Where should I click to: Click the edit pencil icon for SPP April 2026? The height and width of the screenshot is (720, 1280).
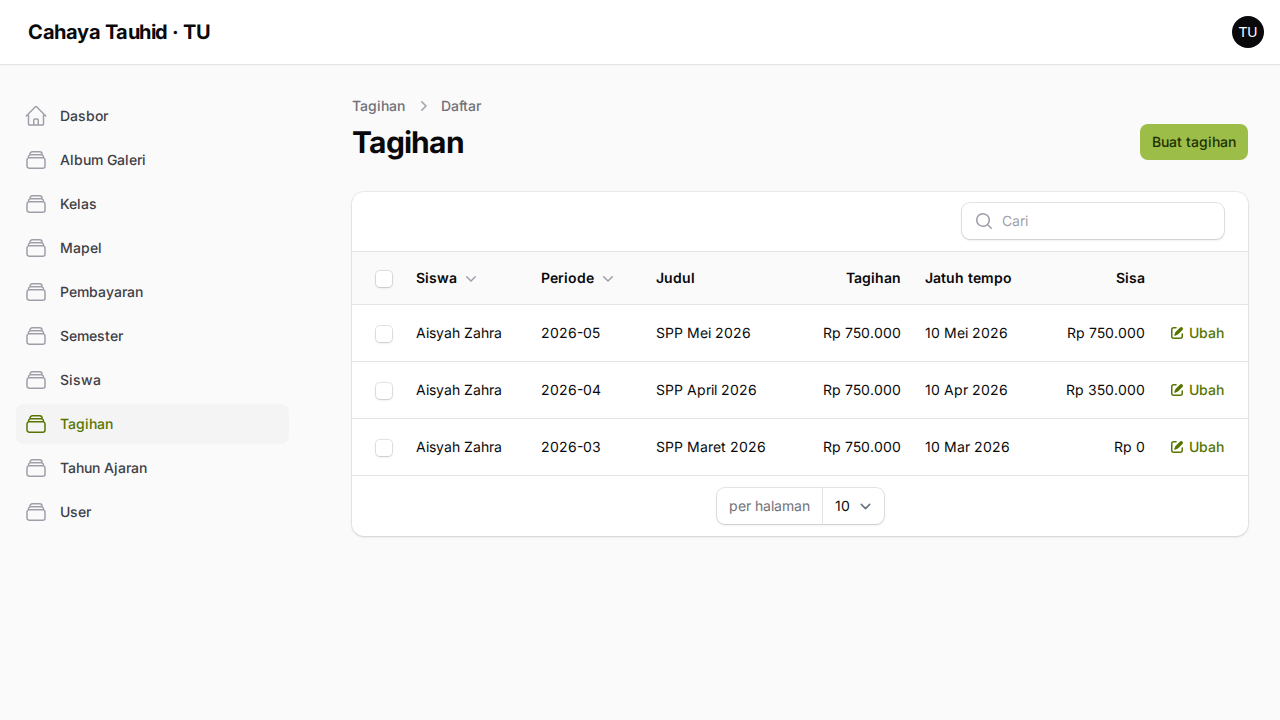pos(1177,390)
